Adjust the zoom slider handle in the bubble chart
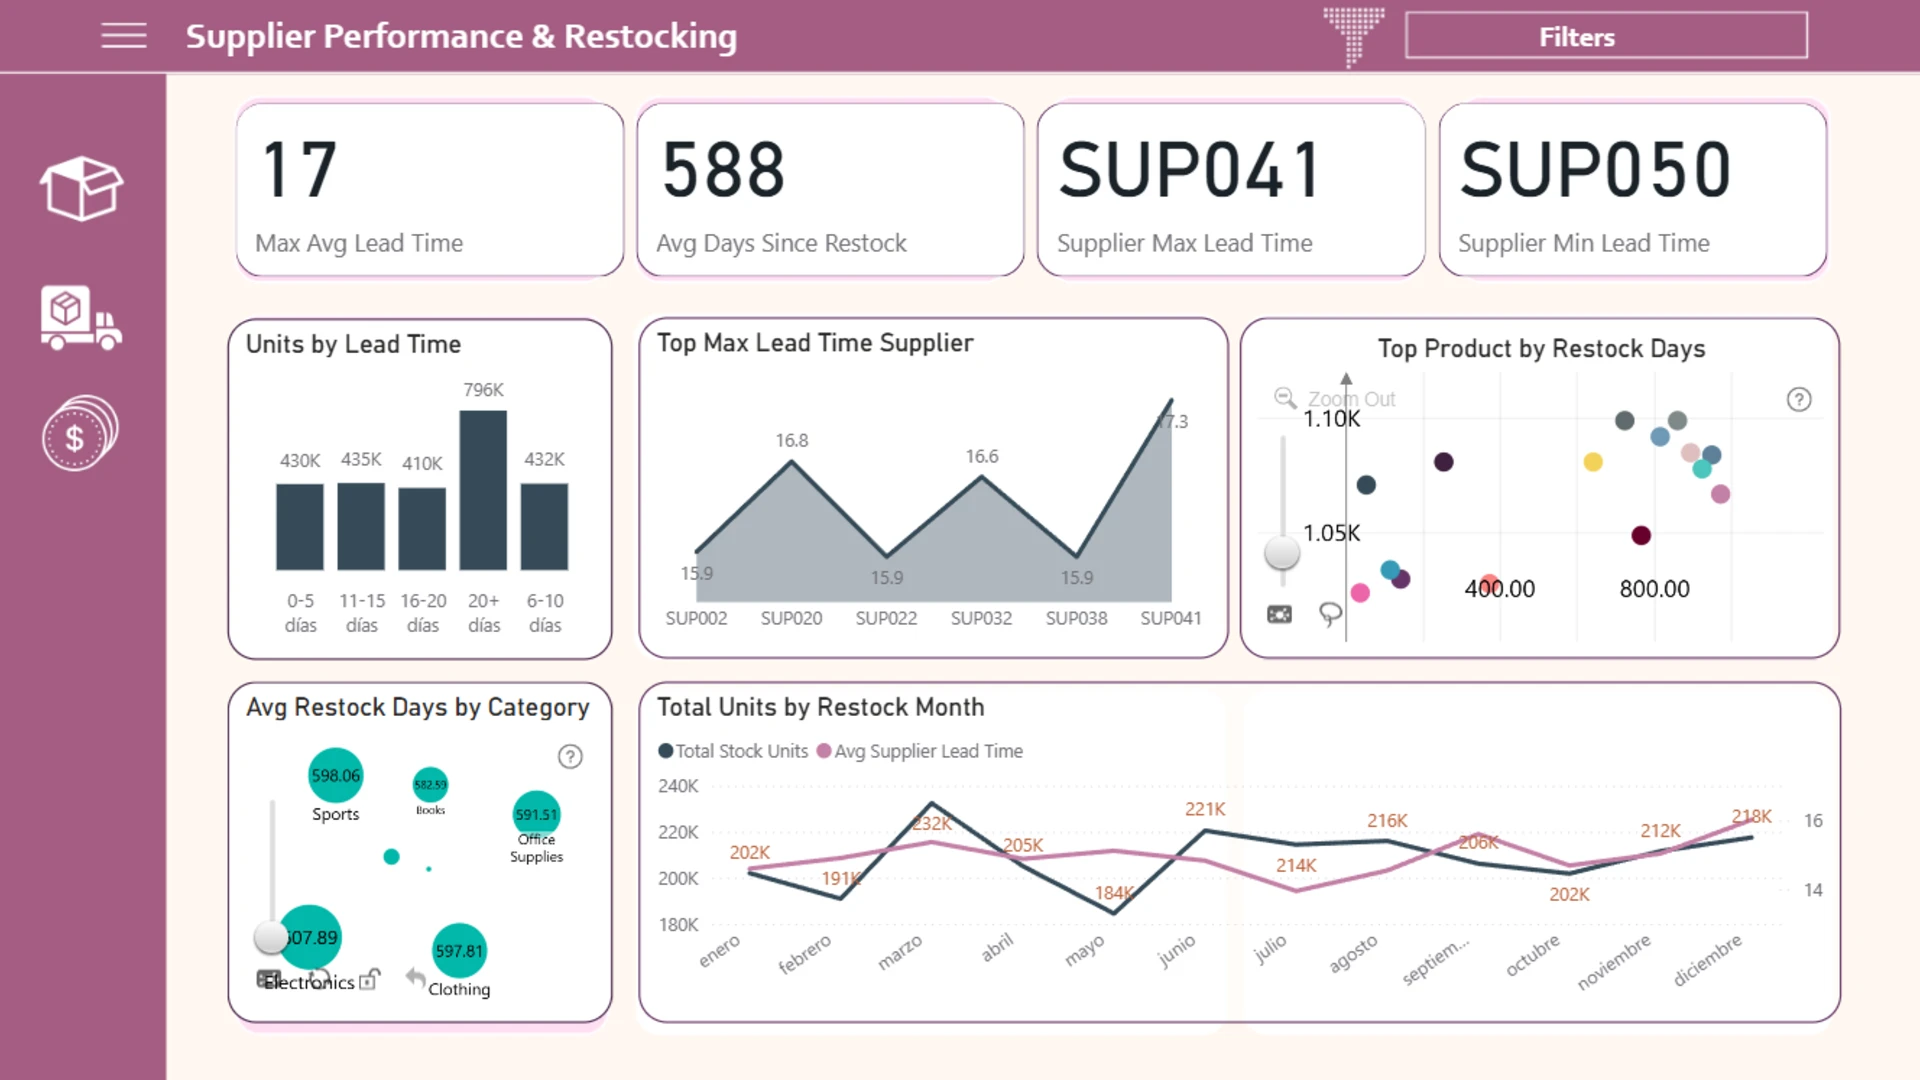The image size is (1920, 1080). tap(271, 937)
